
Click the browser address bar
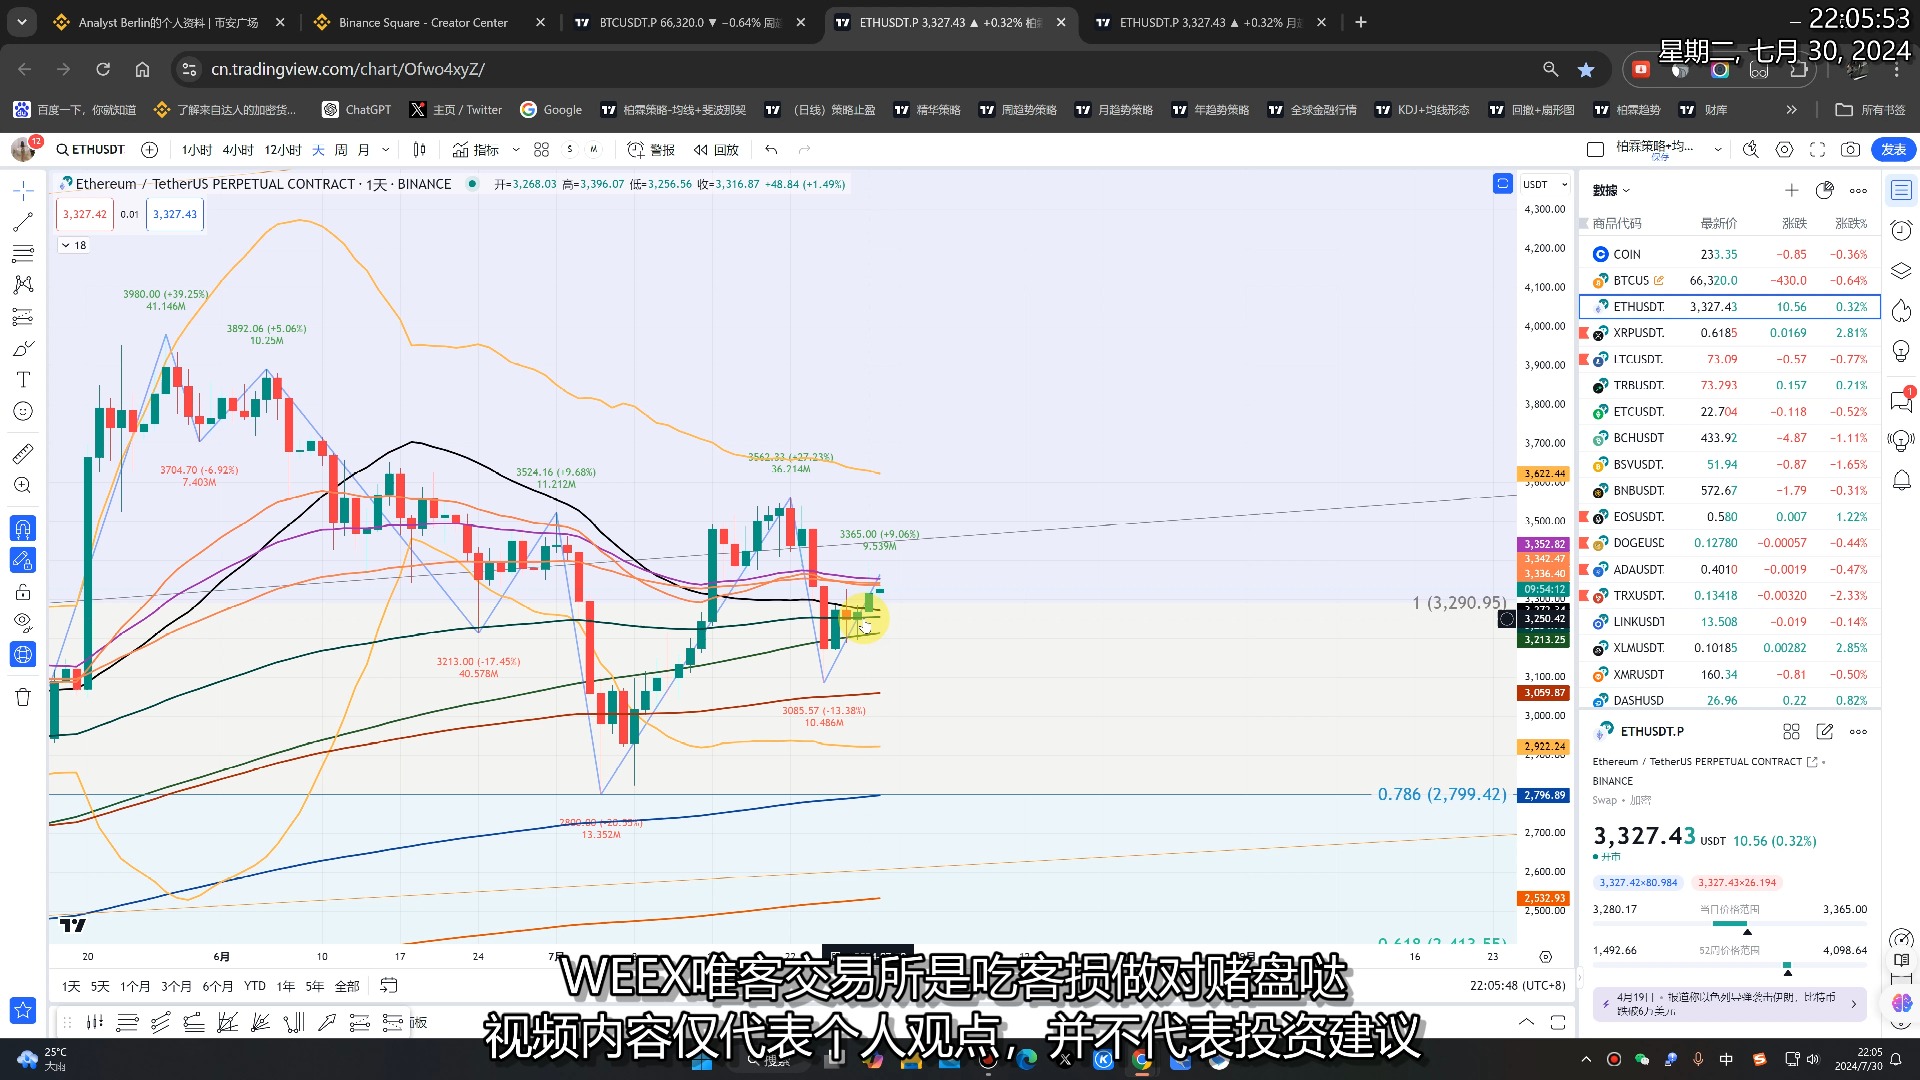click(x=860, y=69)
